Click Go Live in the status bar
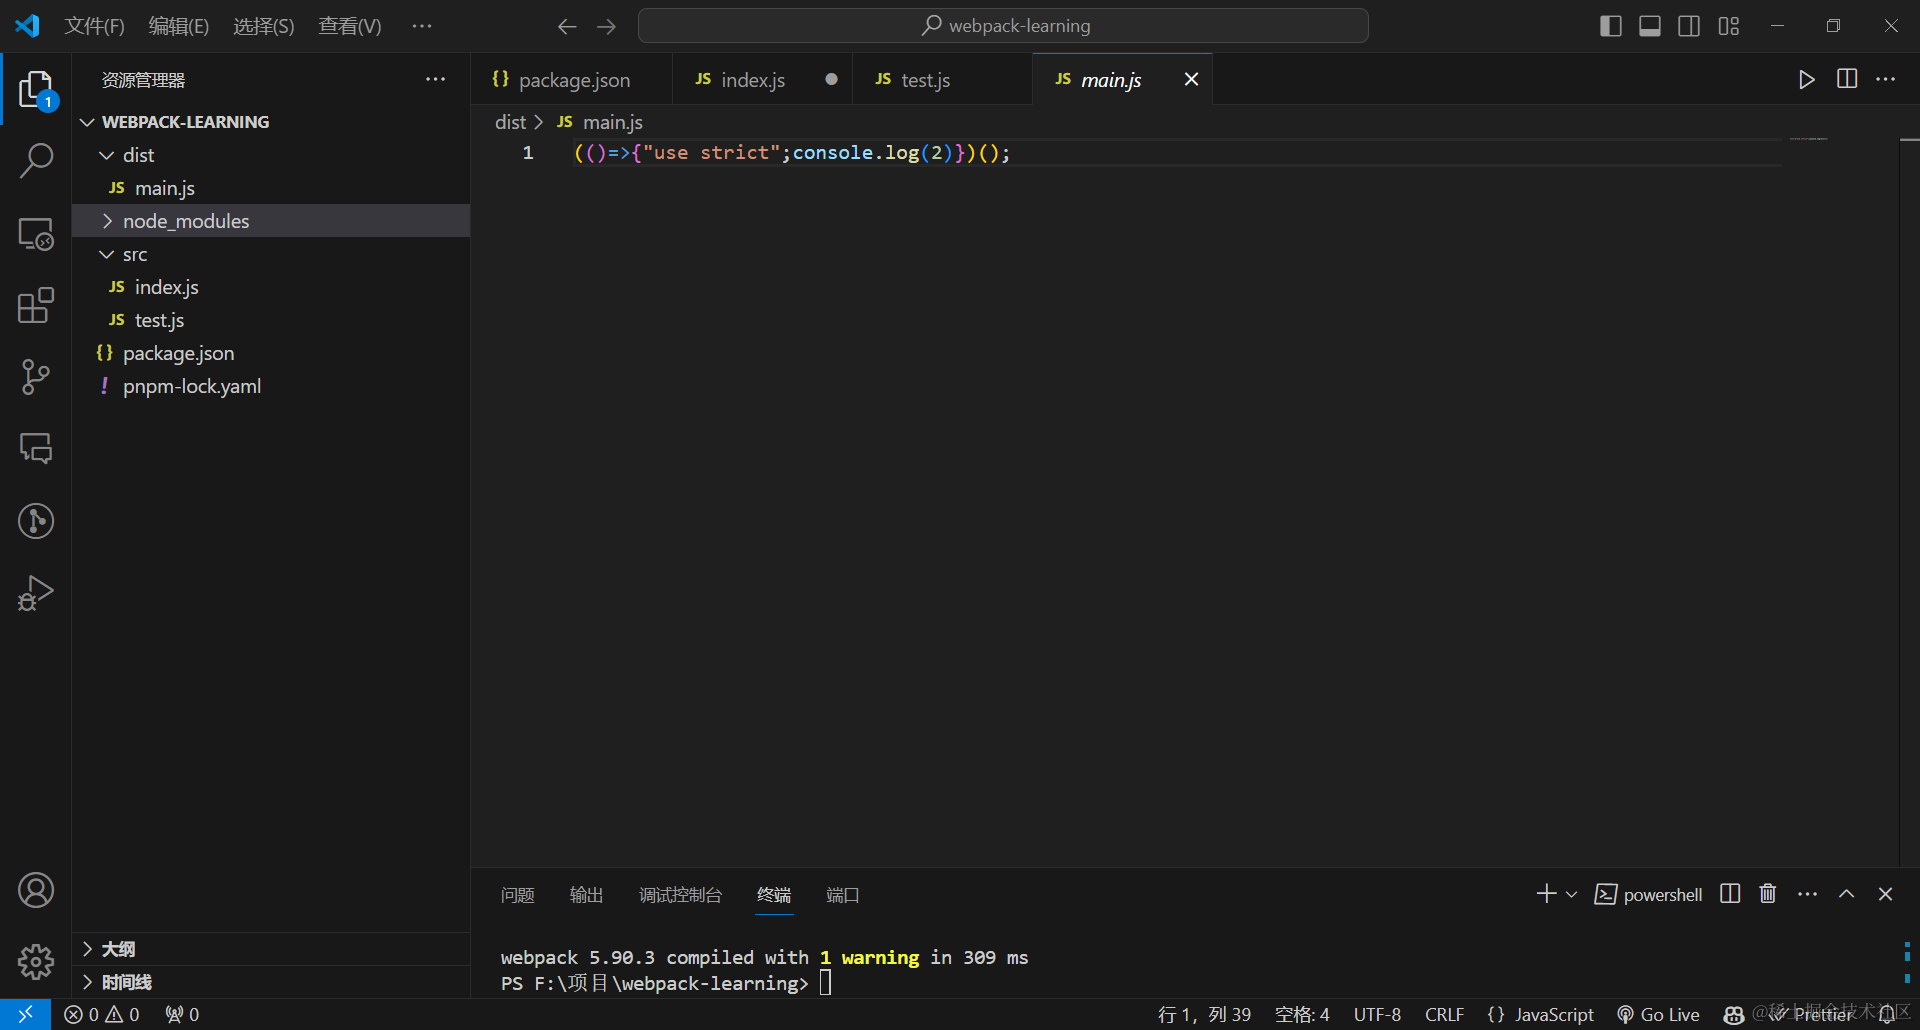The height and width of the screenshot is (1030, 1920). (1658, 1014)
